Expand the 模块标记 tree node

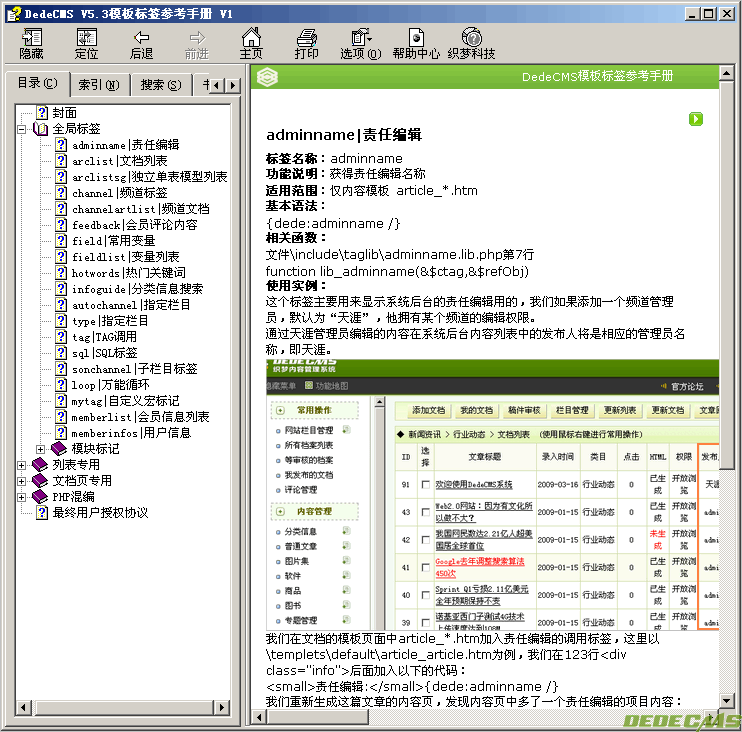tap(41, 449)
